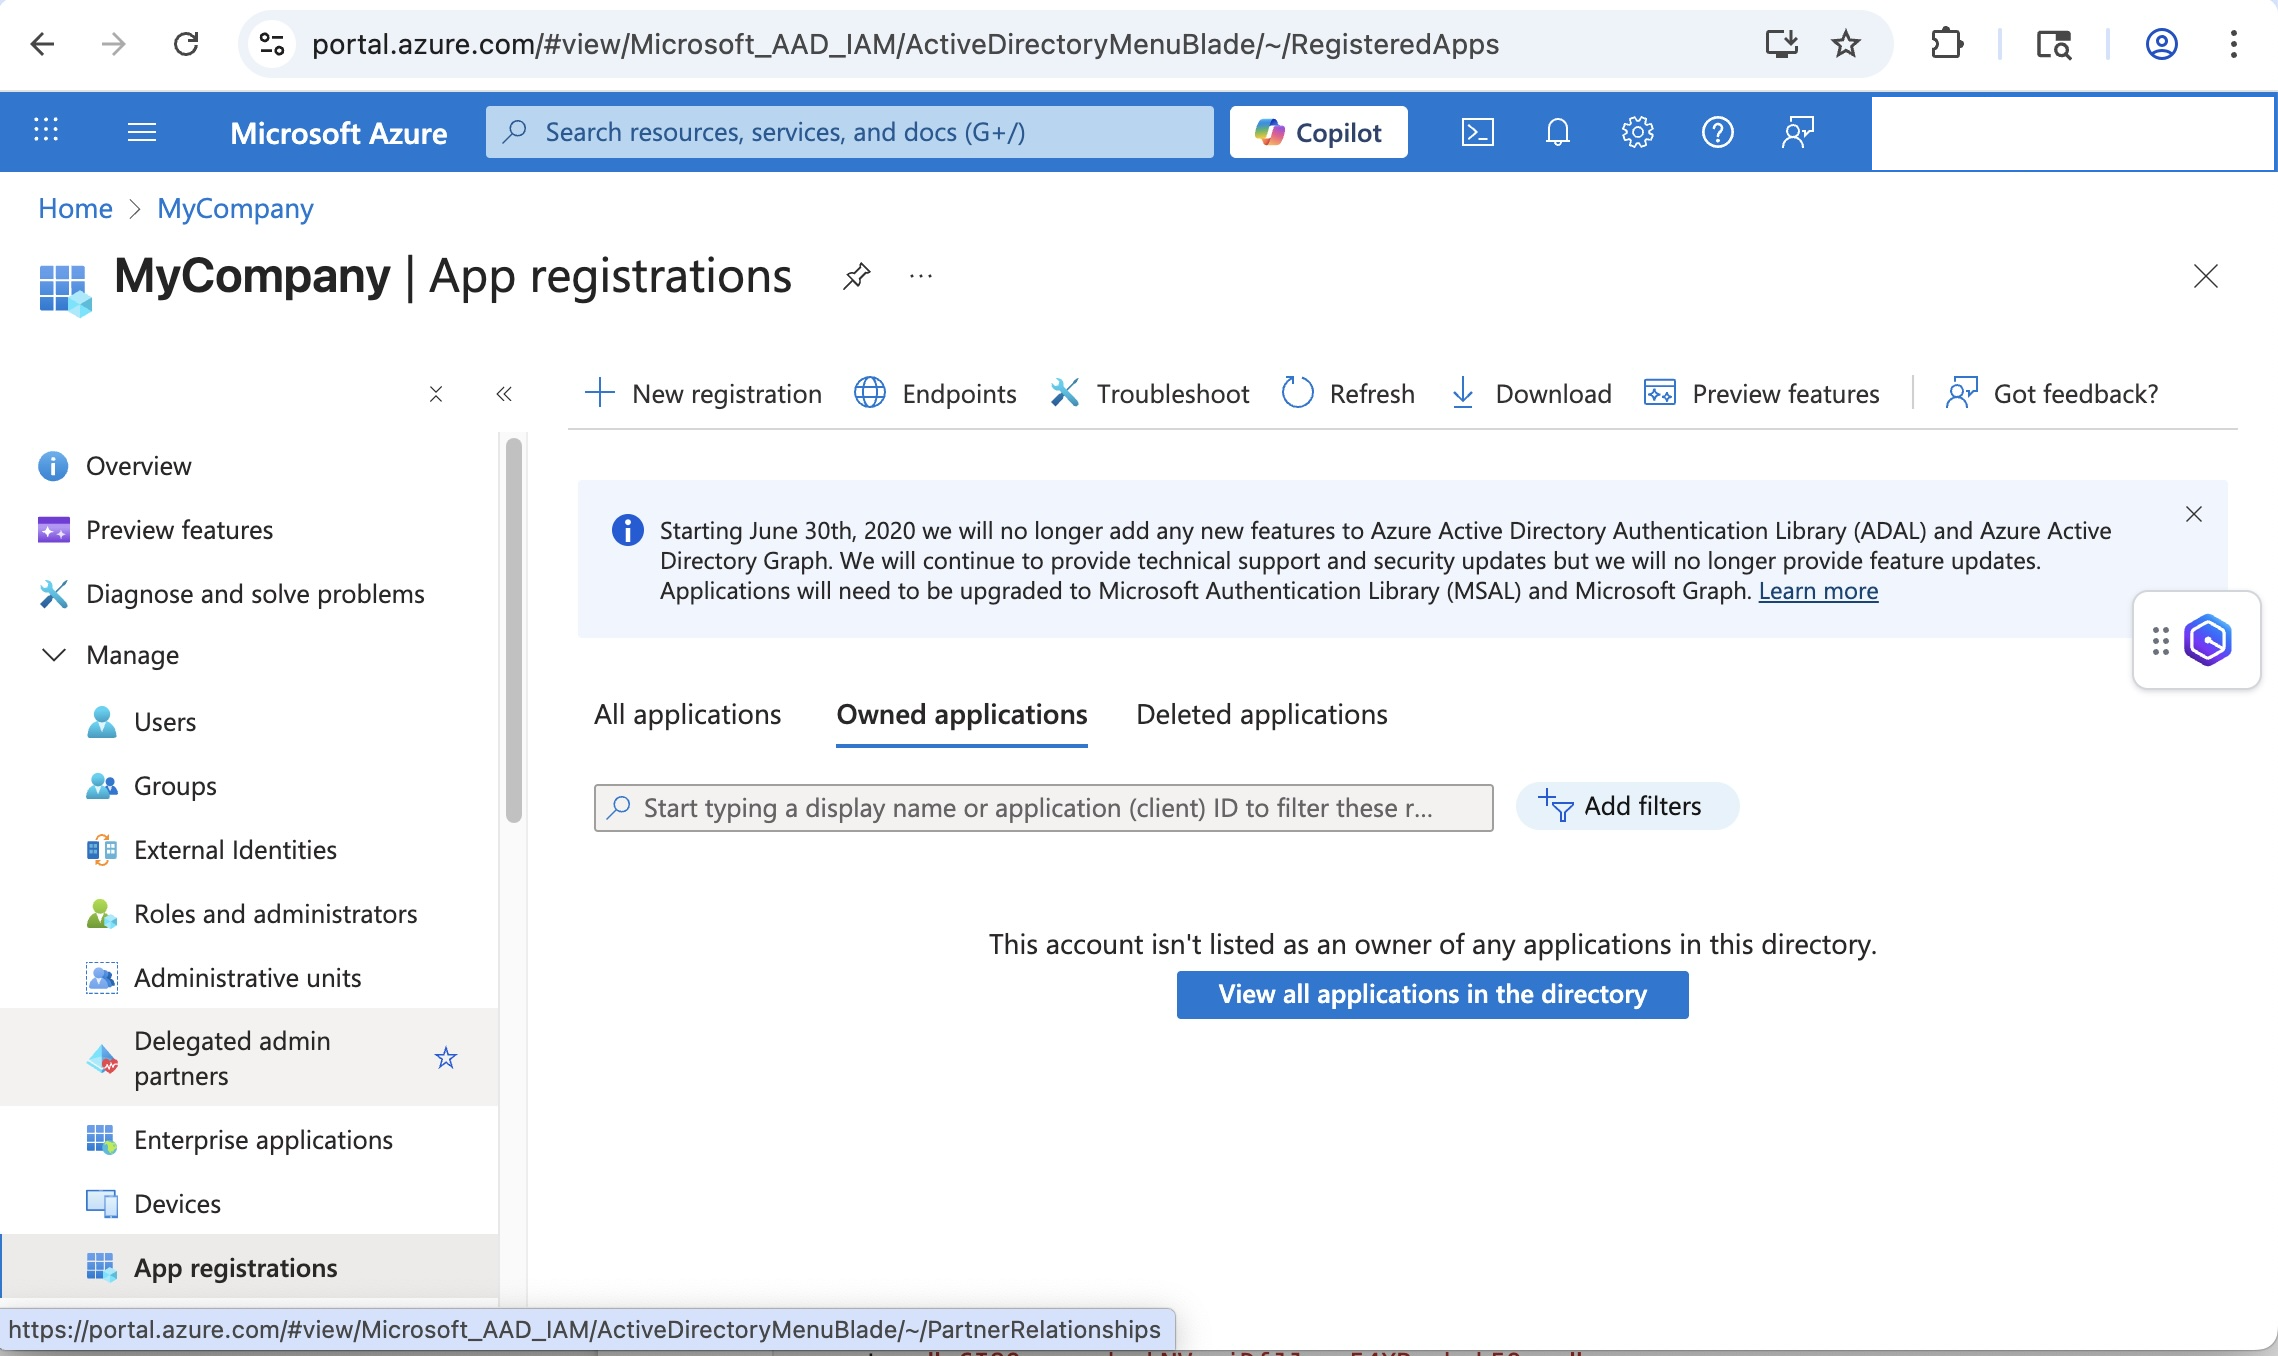2278x1356 pixels.
Task: Open site information icon in address bar
Action: (272, 44)
